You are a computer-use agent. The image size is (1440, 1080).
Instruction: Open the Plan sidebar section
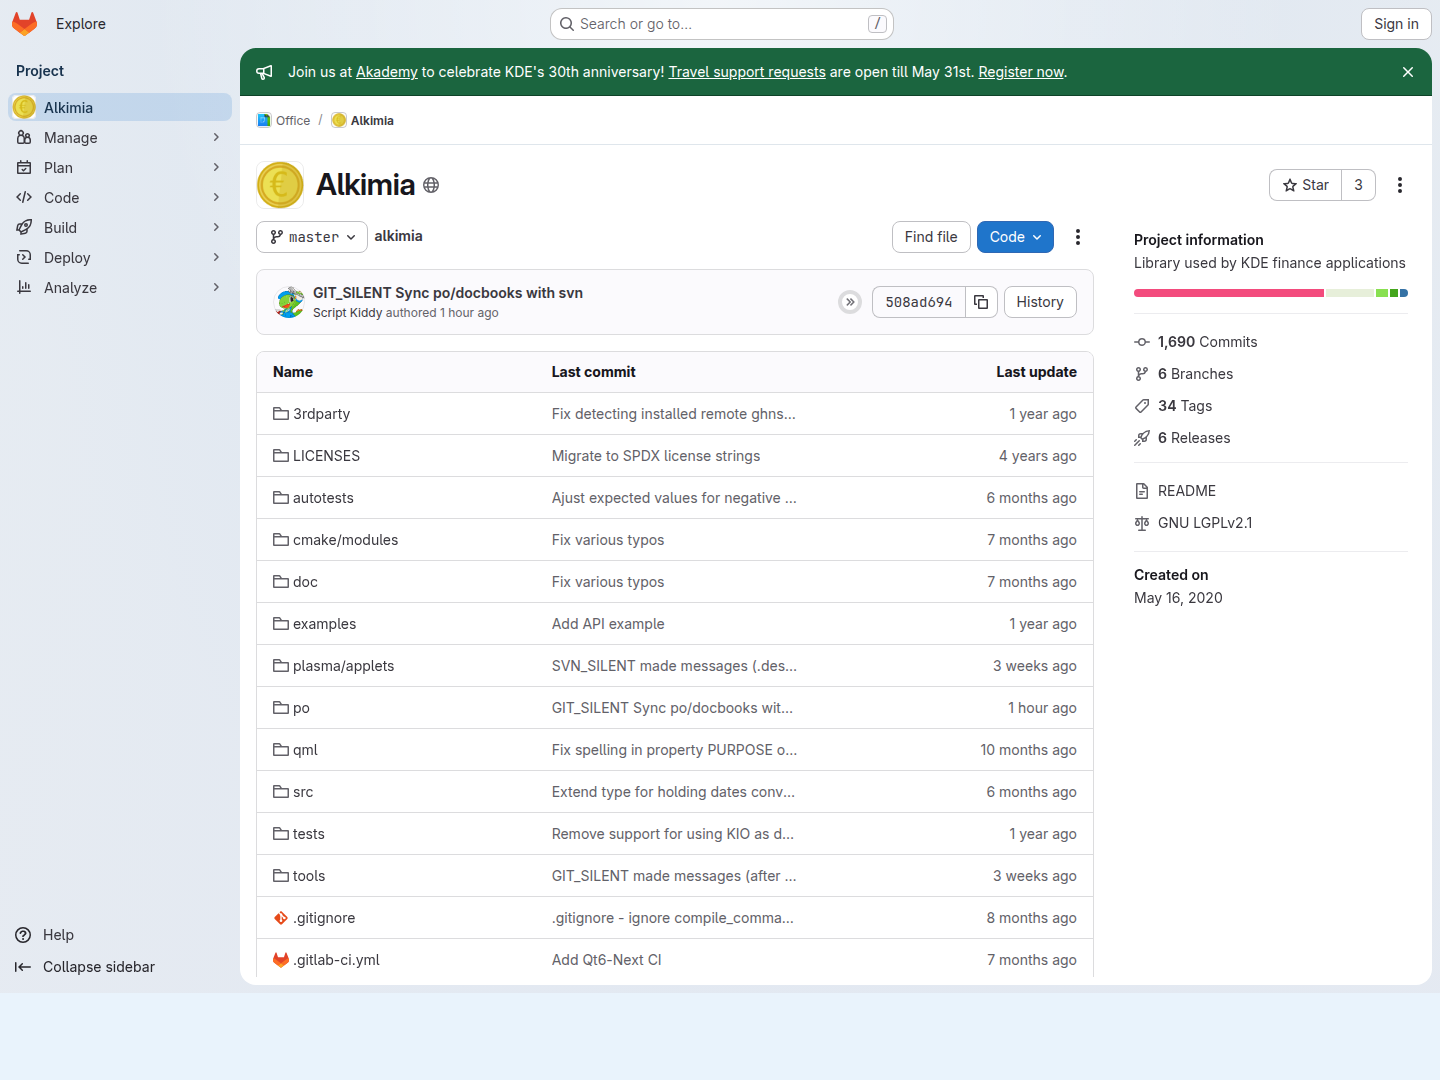[120, 167]
